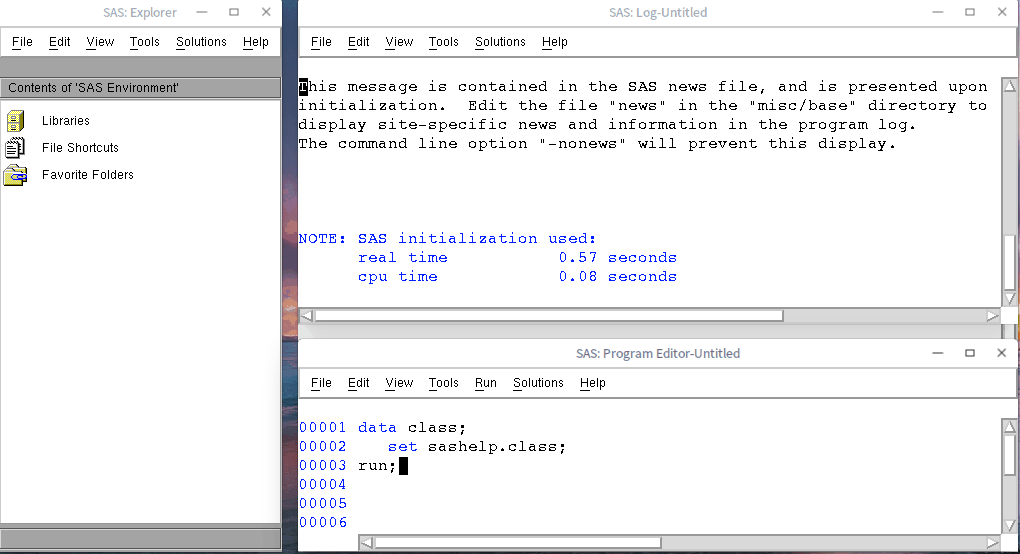Click the 'SAS: Program Editor-Untitled' title bar
1020x554 pixels.
[658, 353]
